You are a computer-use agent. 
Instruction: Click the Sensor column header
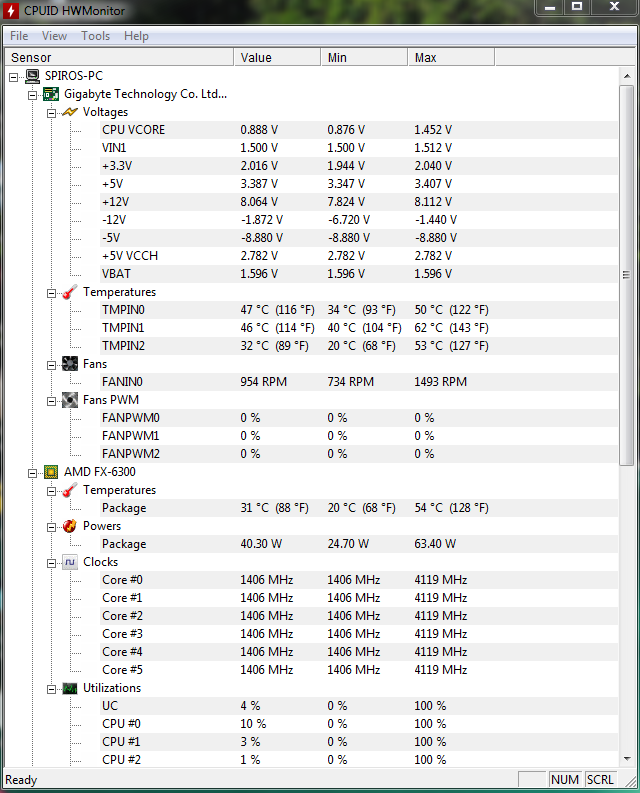[119, 57]
